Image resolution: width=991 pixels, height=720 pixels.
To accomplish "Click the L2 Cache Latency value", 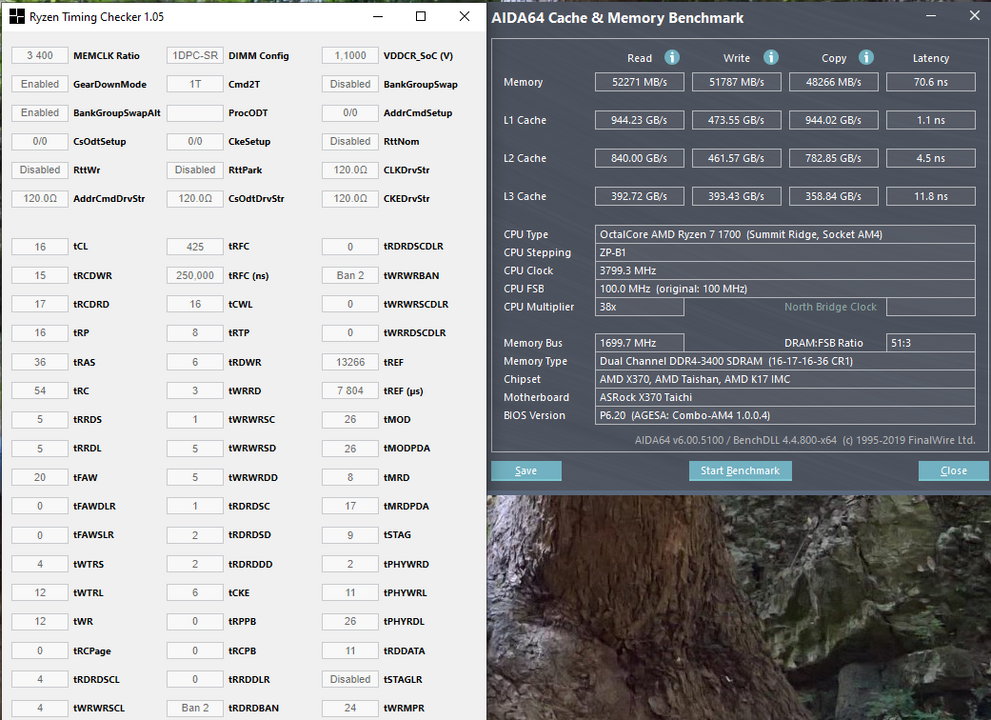I will click(930, 158).
